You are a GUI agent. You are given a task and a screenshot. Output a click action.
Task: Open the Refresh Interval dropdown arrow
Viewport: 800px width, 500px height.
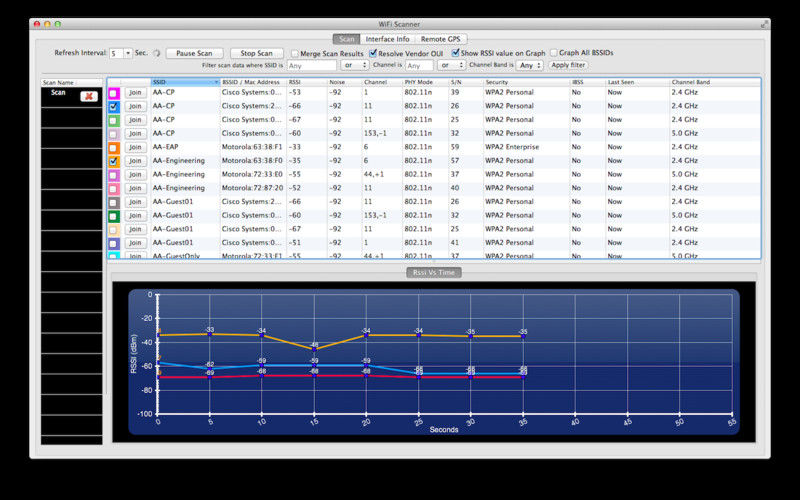(128, 53)
